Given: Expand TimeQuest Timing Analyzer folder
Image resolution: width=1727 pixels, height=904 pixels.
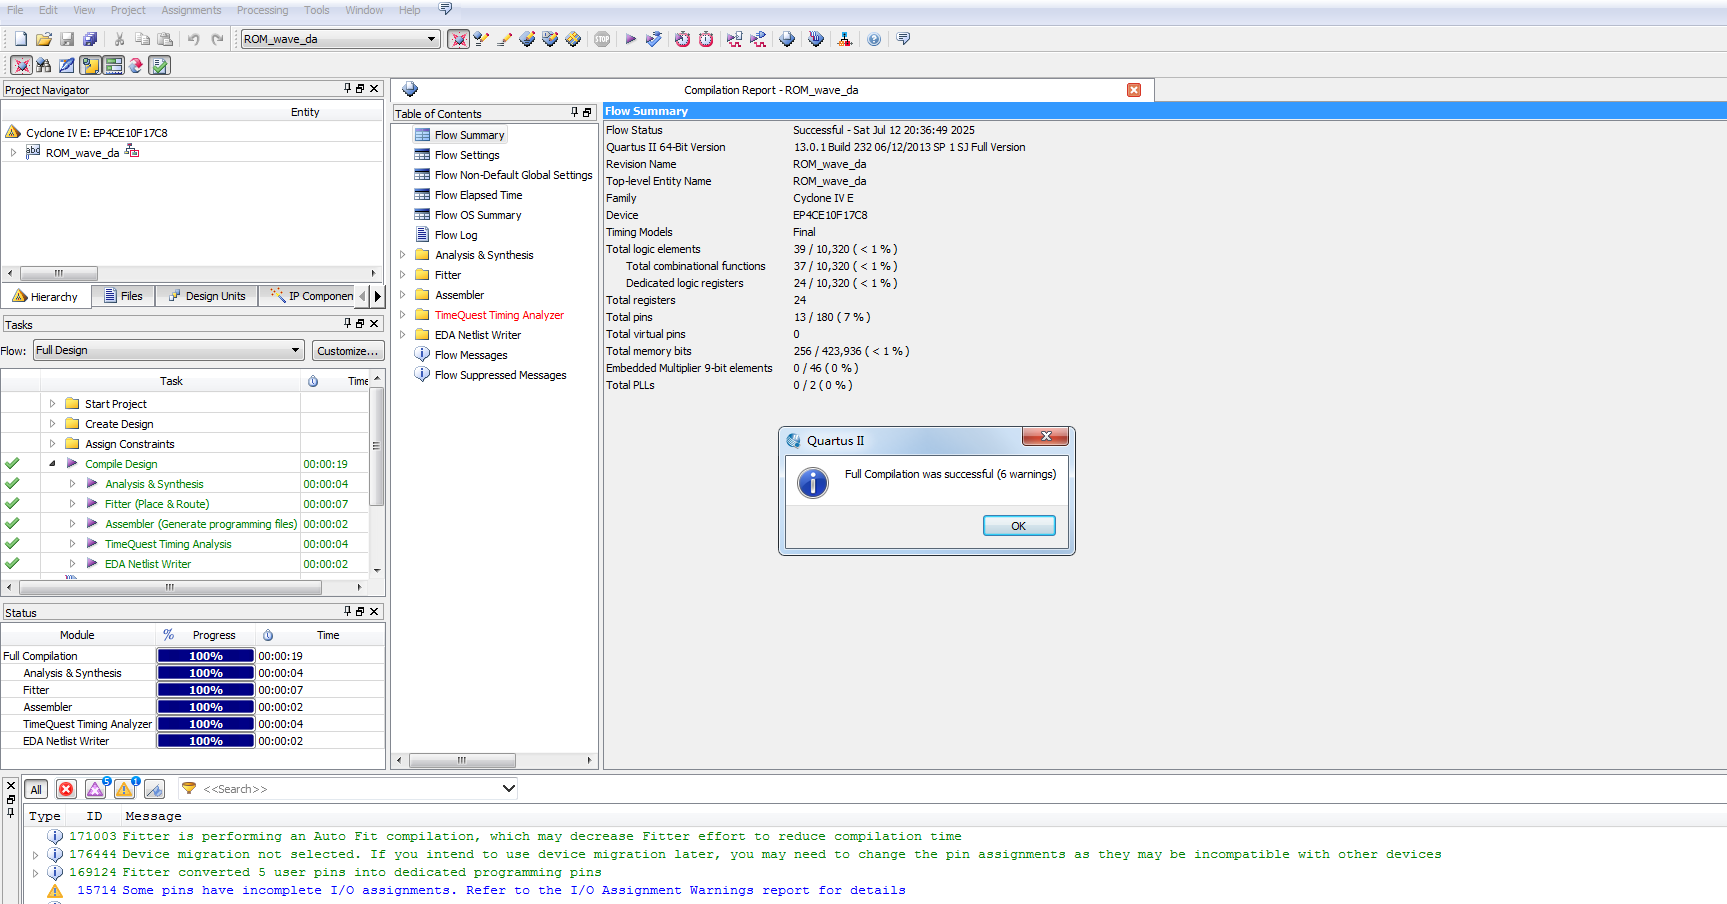Looking at the screenshot, I should 403,315.
